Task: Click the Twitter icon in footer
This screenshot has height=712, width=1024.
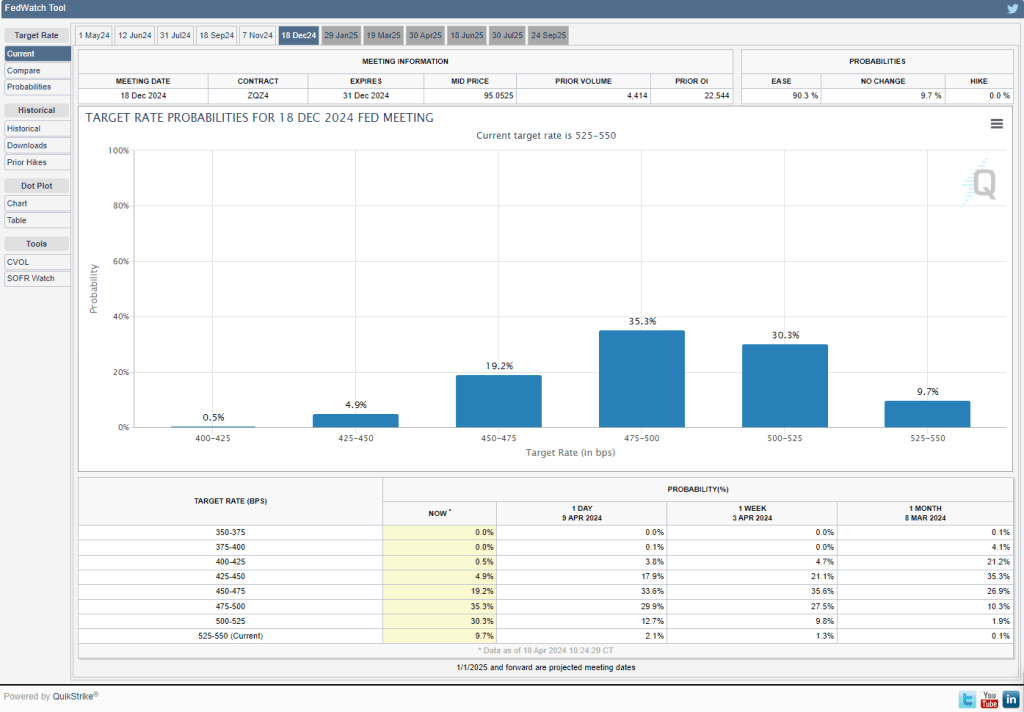Action: pos(967,699)
